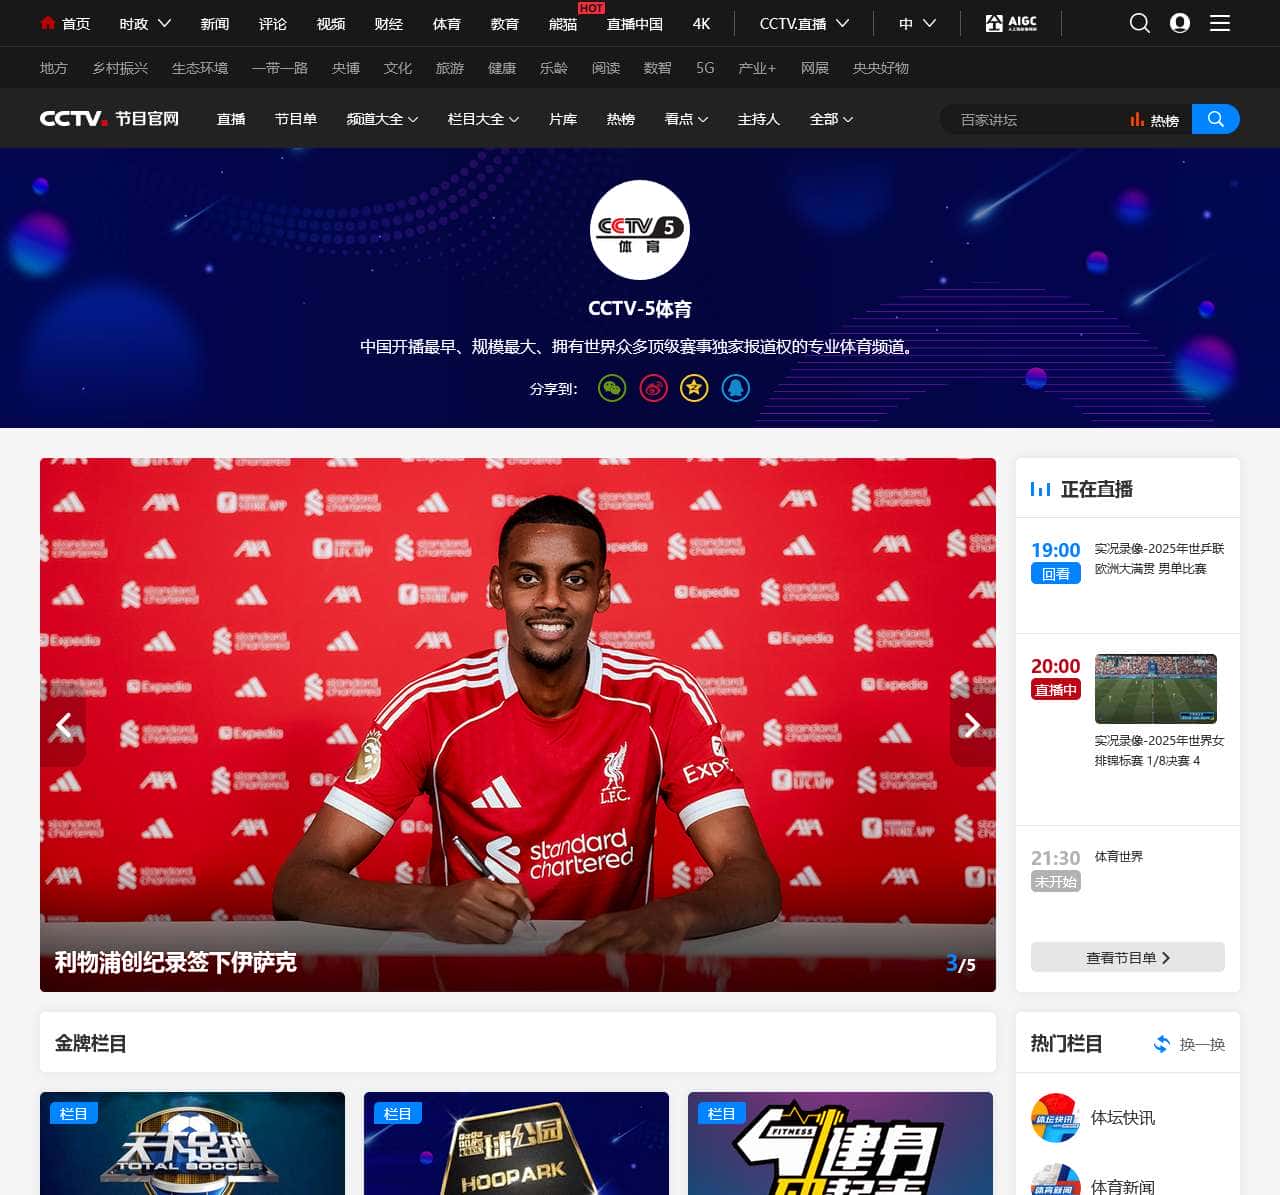1280x1195 pixels.
Task: Open the CCTV.直播 dropdown
Action: tap(803, 23)
